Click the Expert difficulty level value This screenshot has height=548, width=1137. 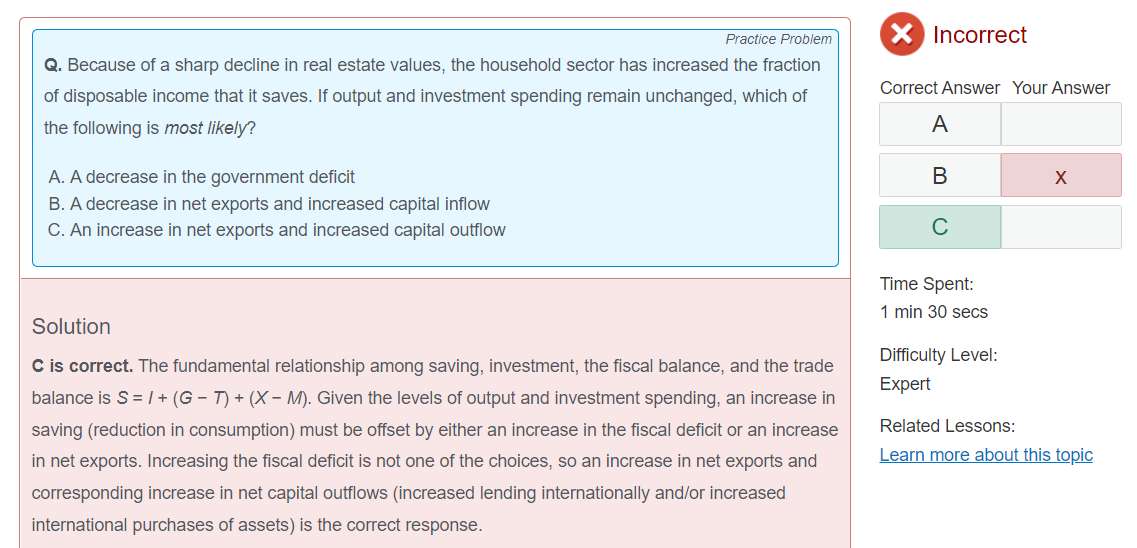click(x=905, y=384)
